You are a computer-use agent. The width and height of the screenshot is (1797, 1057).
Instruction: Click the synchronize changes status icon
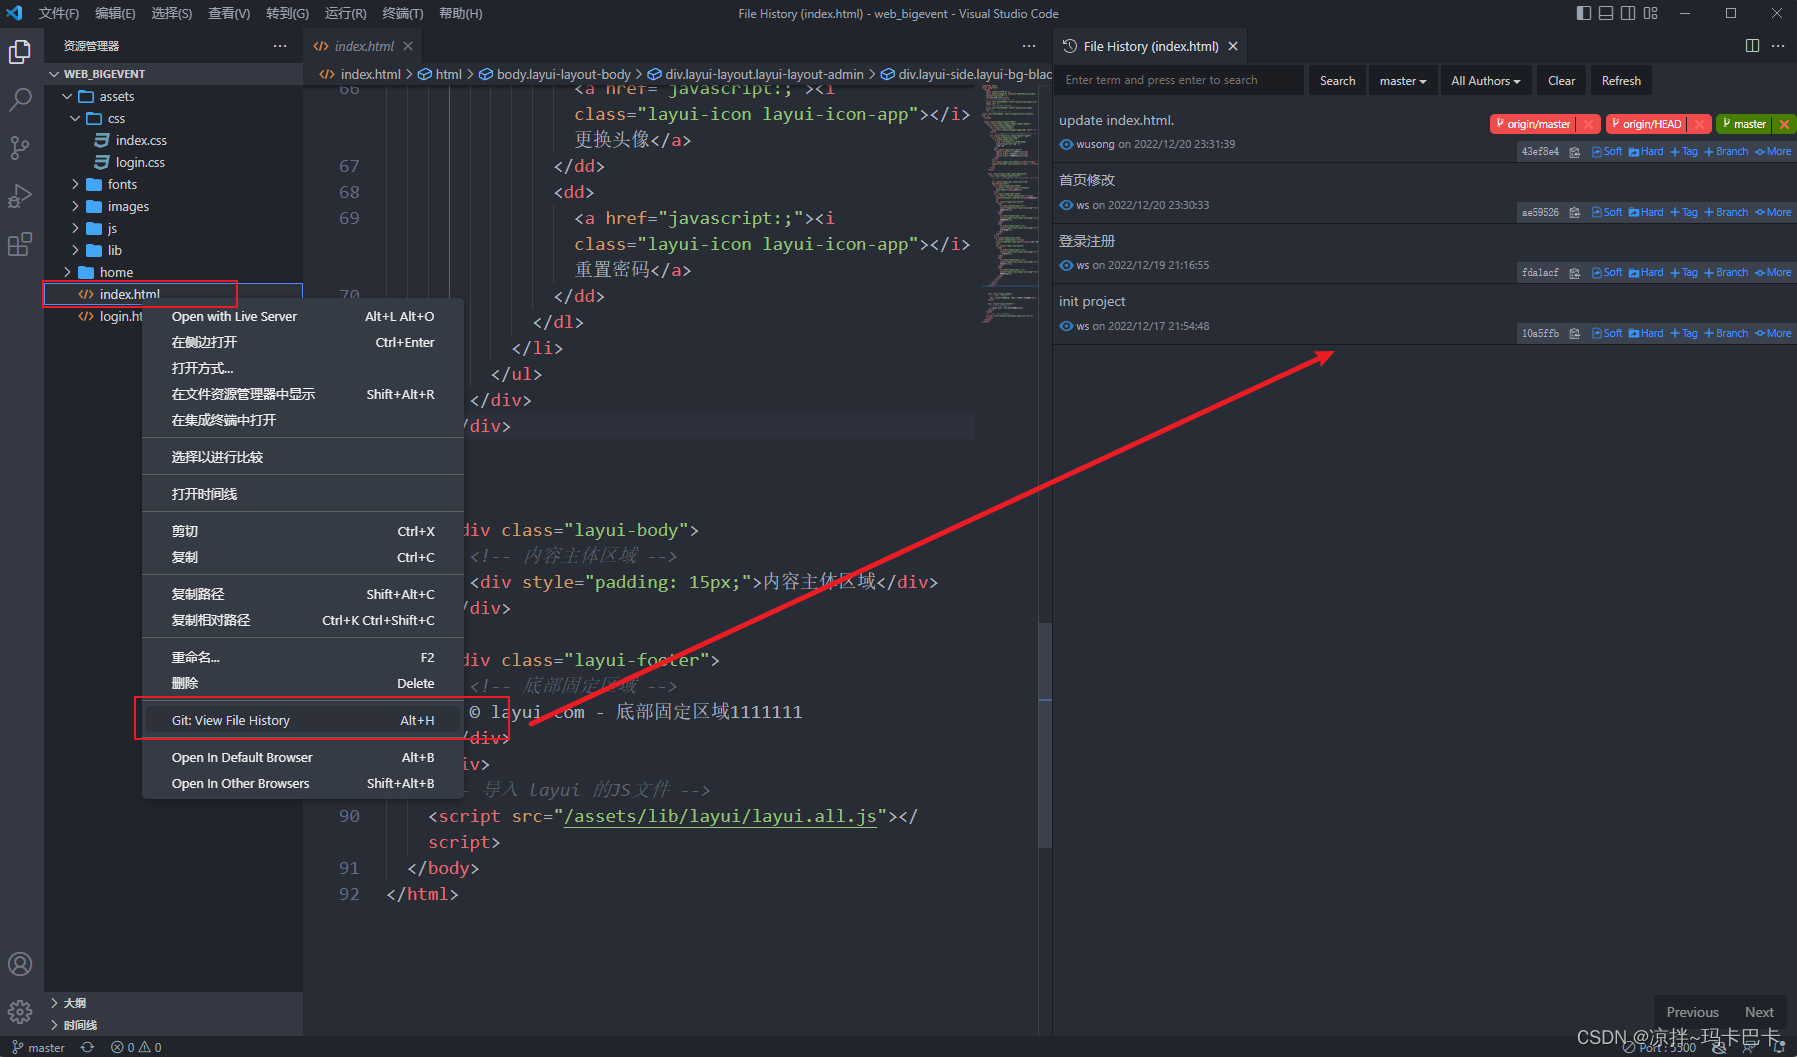click(x=88, y=1047)
